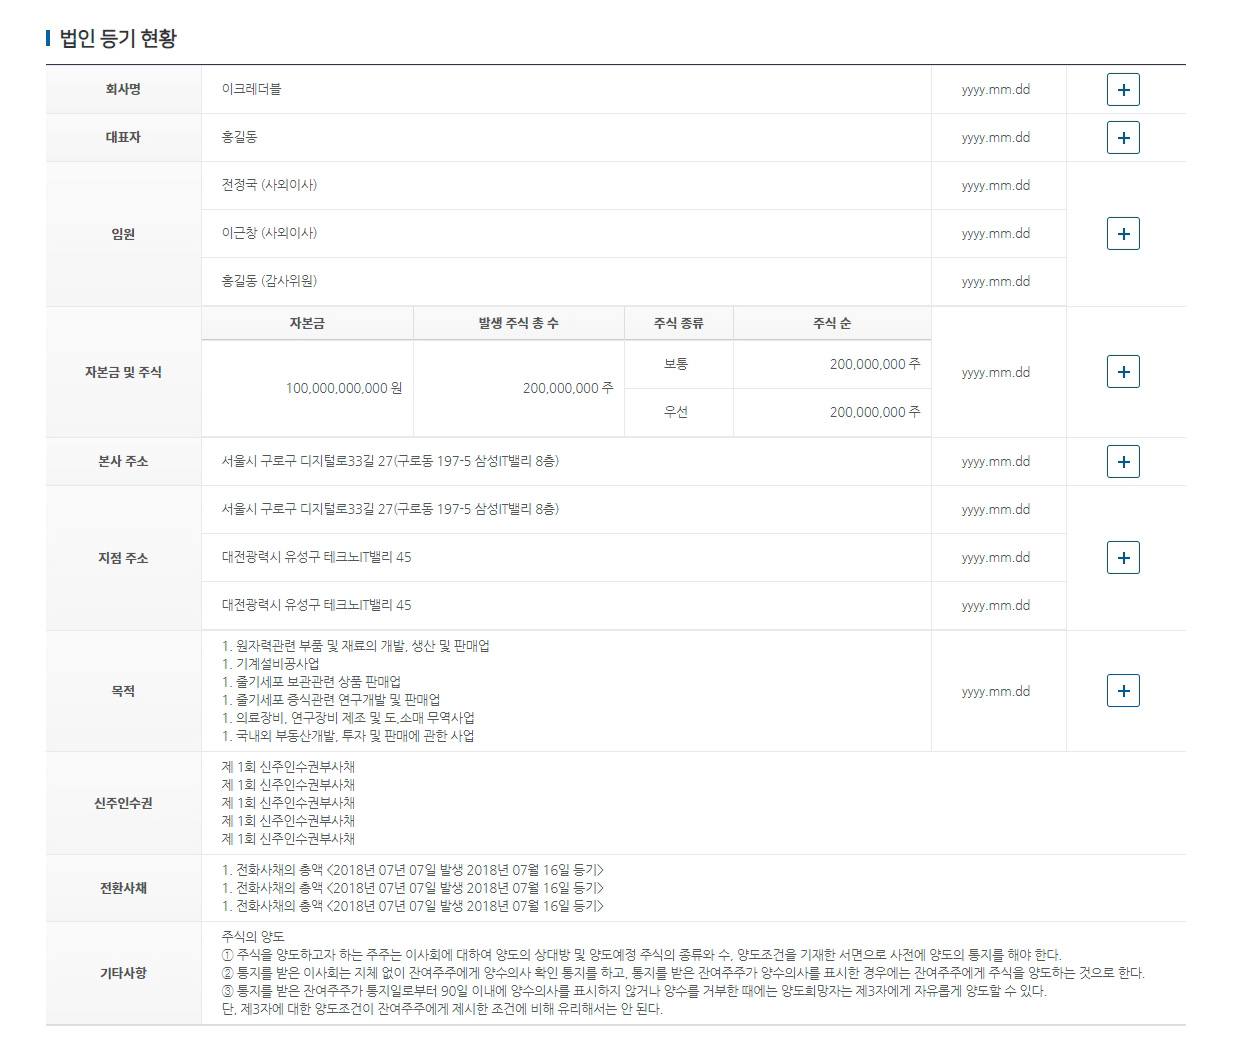Screen dimensions: 1235x1053
Task: Expand the 자본금 및 주식 row details
Action: tap(1123, 371)
